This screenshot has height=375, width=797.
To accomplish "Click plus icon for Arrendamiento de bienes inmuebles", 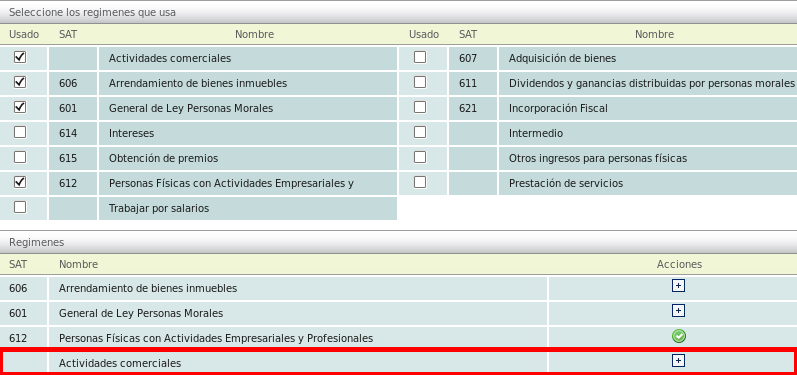I will [678, 286].
